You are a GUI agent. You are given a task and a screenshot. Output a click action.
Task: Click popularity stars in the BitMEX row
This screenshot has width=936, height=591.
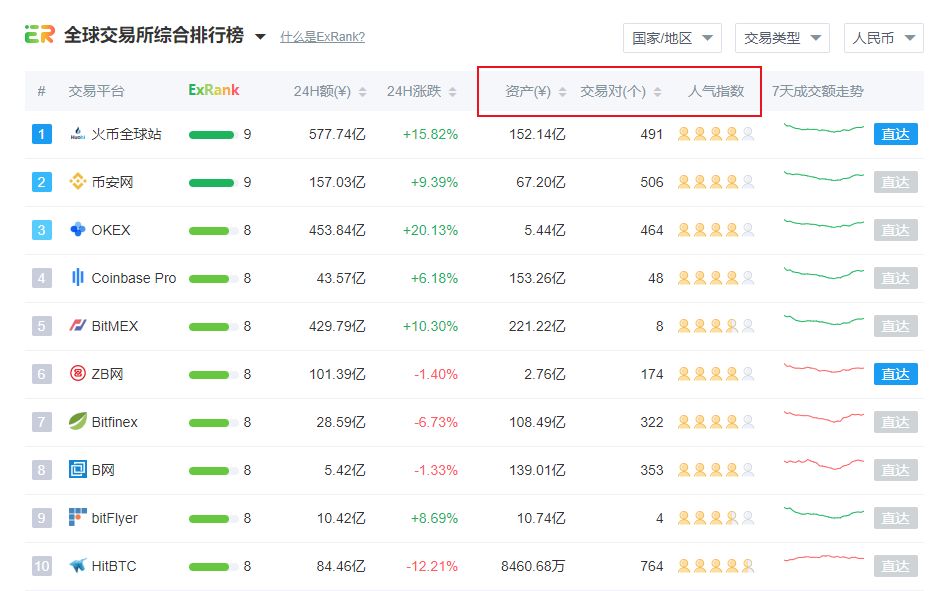[716, 326]
